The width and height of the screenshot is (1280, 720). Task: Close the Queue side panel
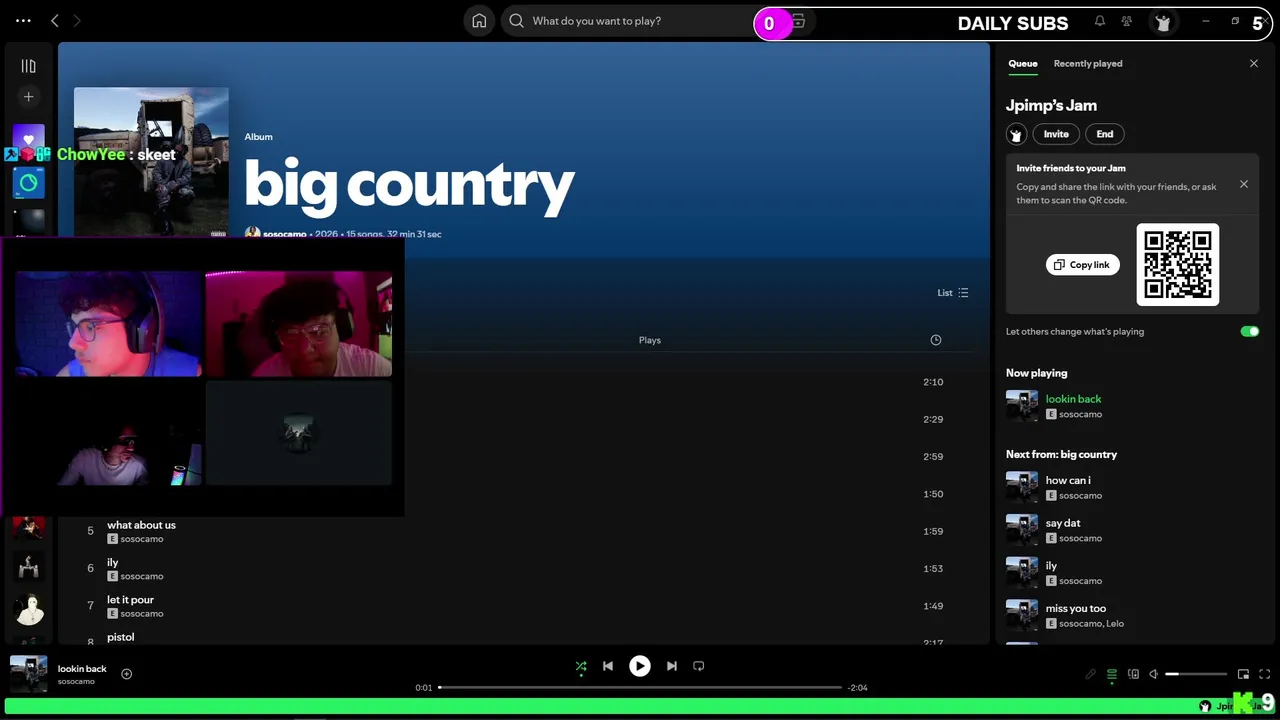[1254, 63]
